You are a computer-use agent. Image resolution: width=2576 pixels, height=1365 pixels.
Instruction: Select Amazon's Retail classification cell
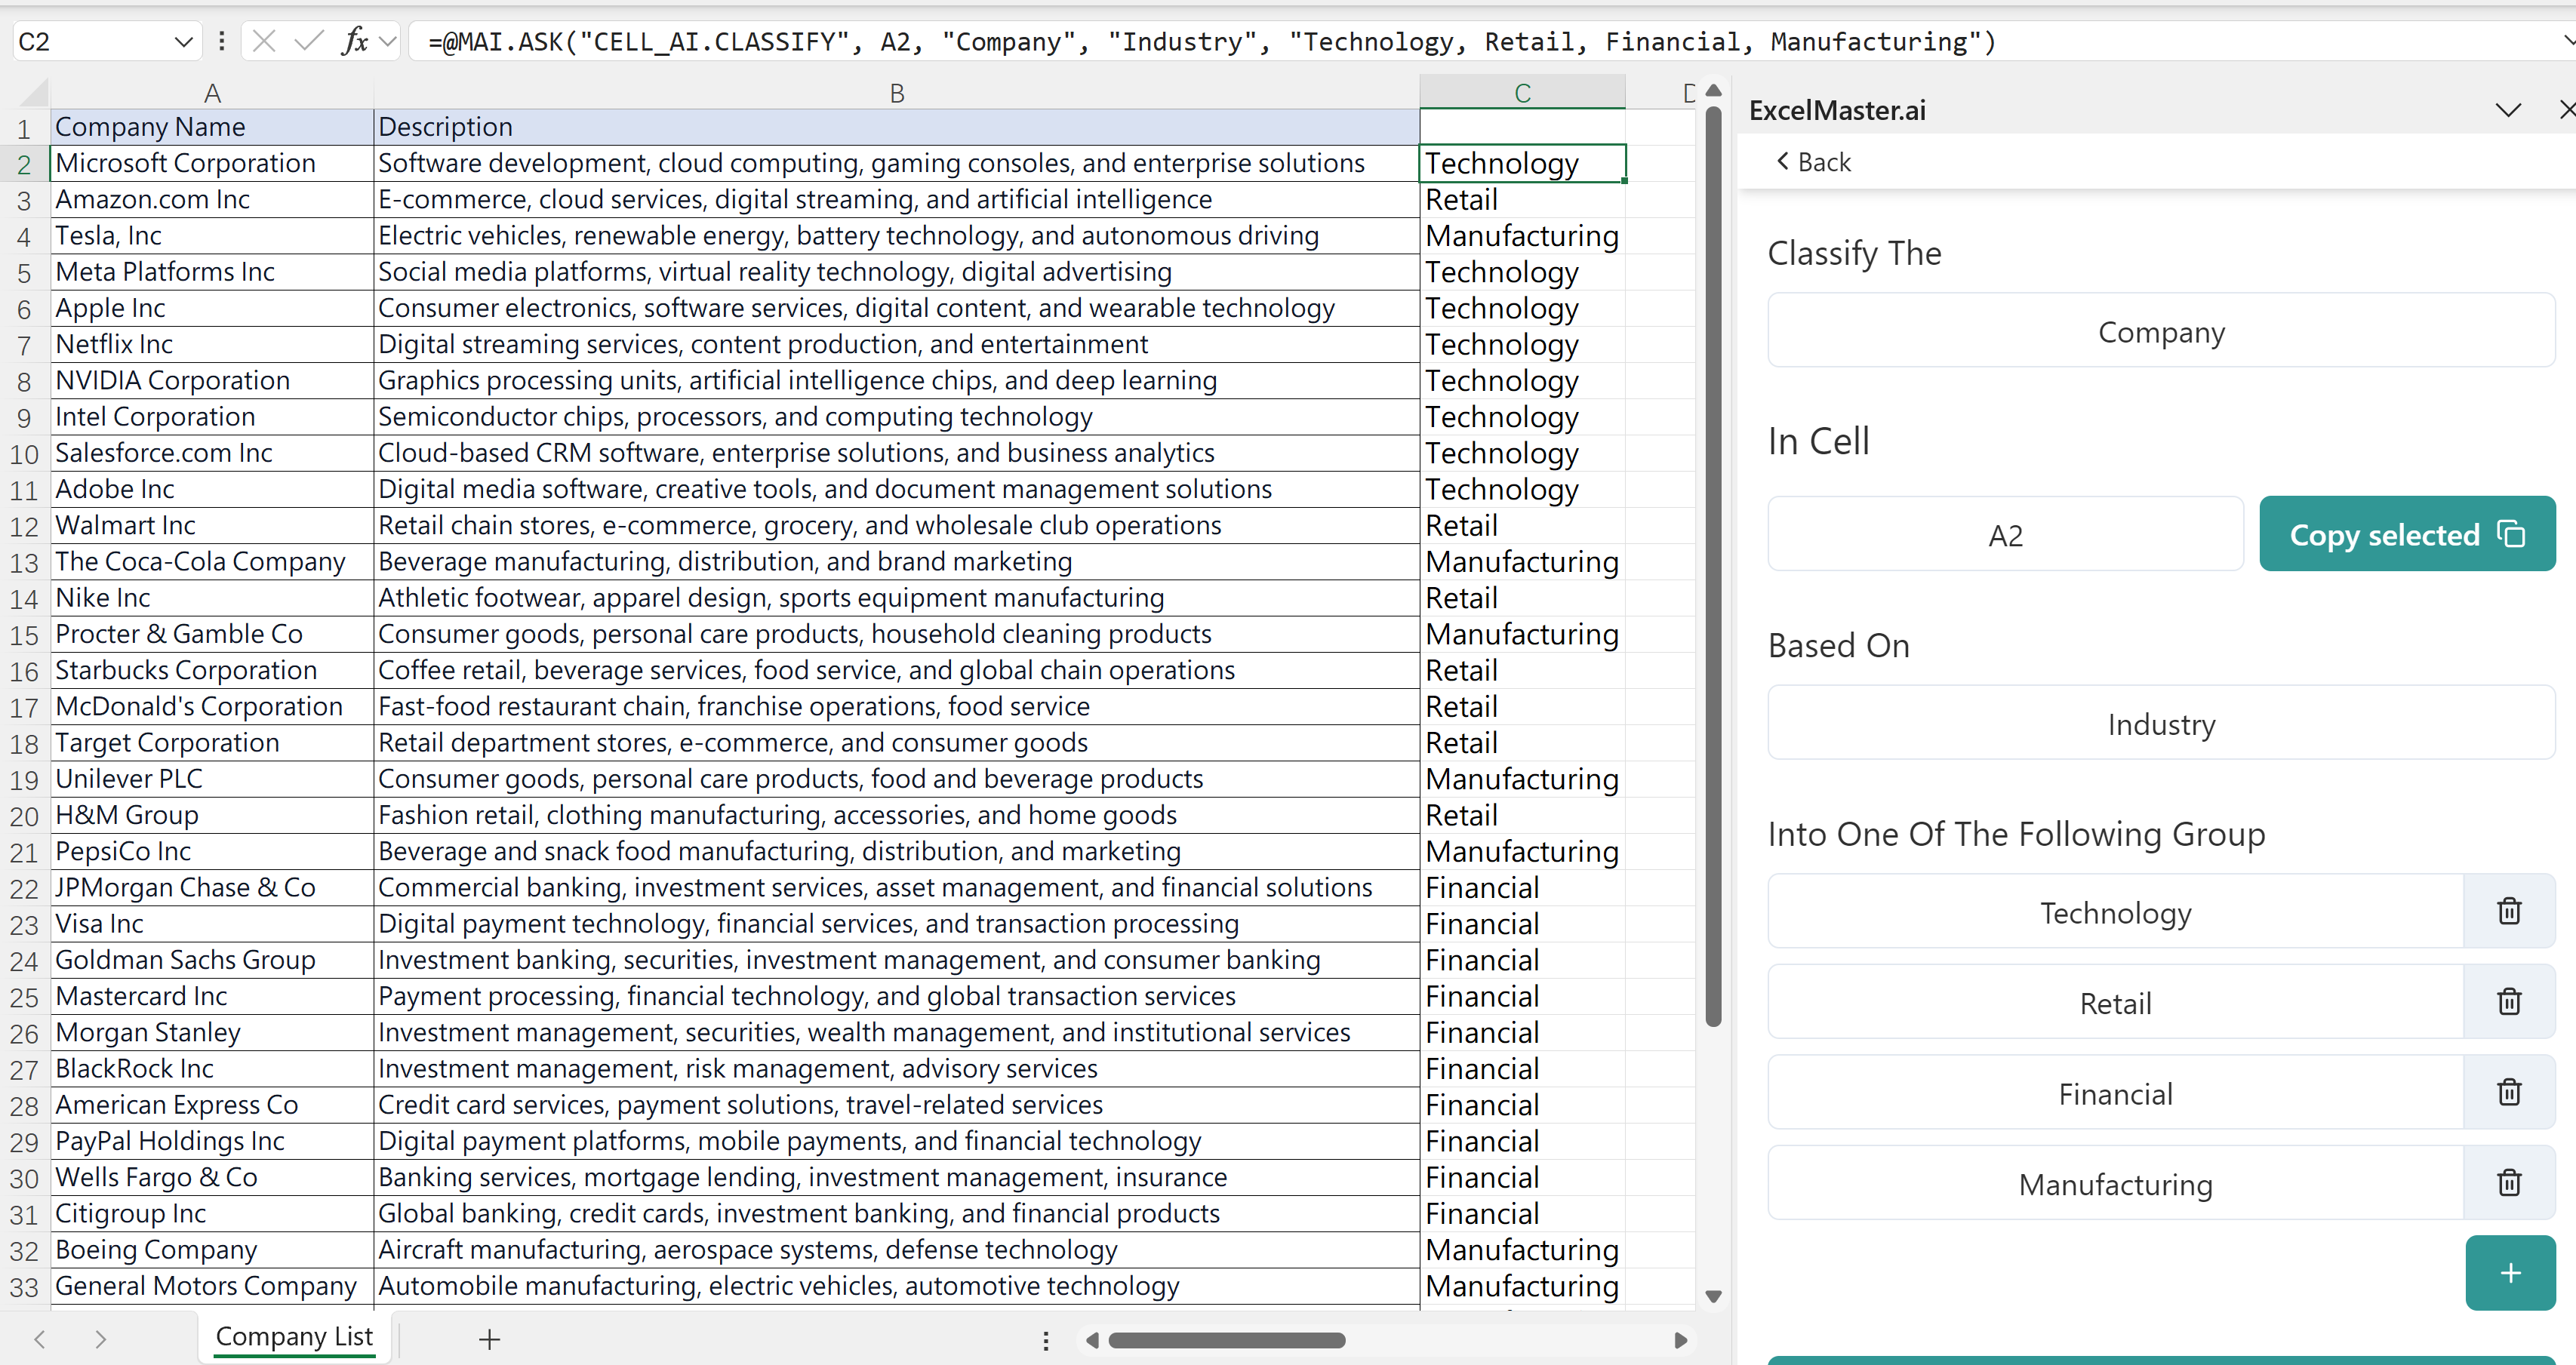[x=1522, y=200]
